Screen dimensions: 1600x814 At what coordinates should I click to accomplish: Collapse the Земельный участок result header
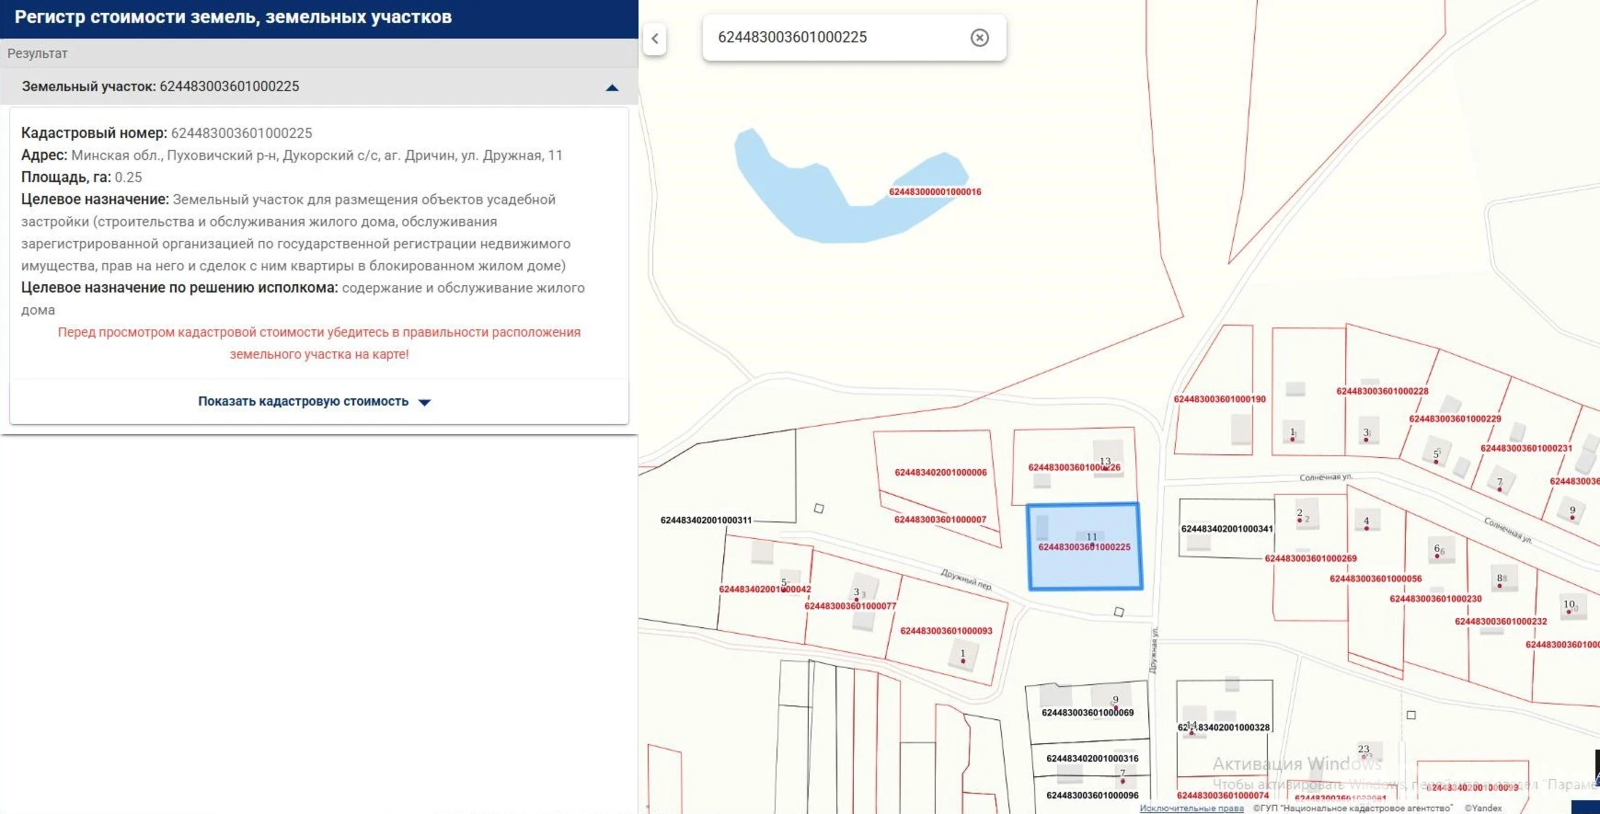[611, 88]
